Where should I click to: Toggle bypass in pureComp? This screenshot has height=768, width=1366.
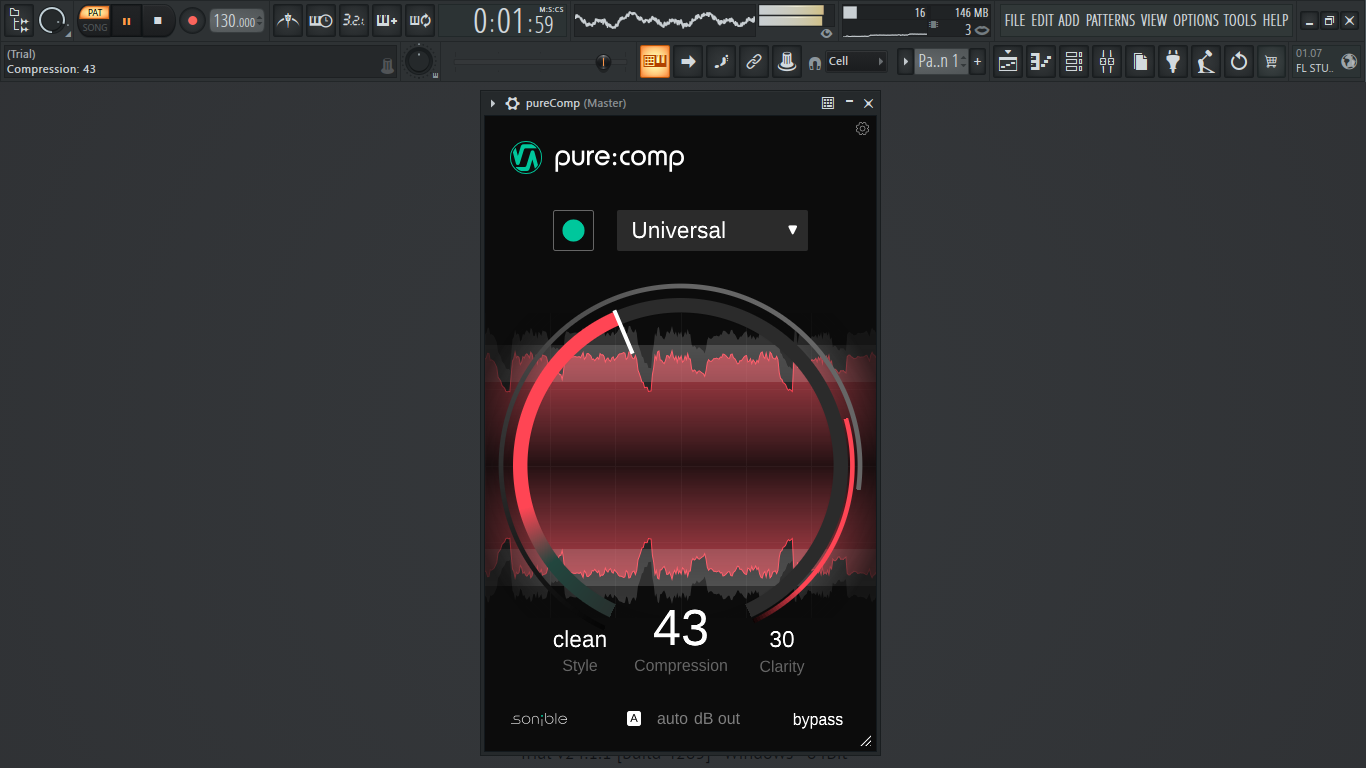817,718
